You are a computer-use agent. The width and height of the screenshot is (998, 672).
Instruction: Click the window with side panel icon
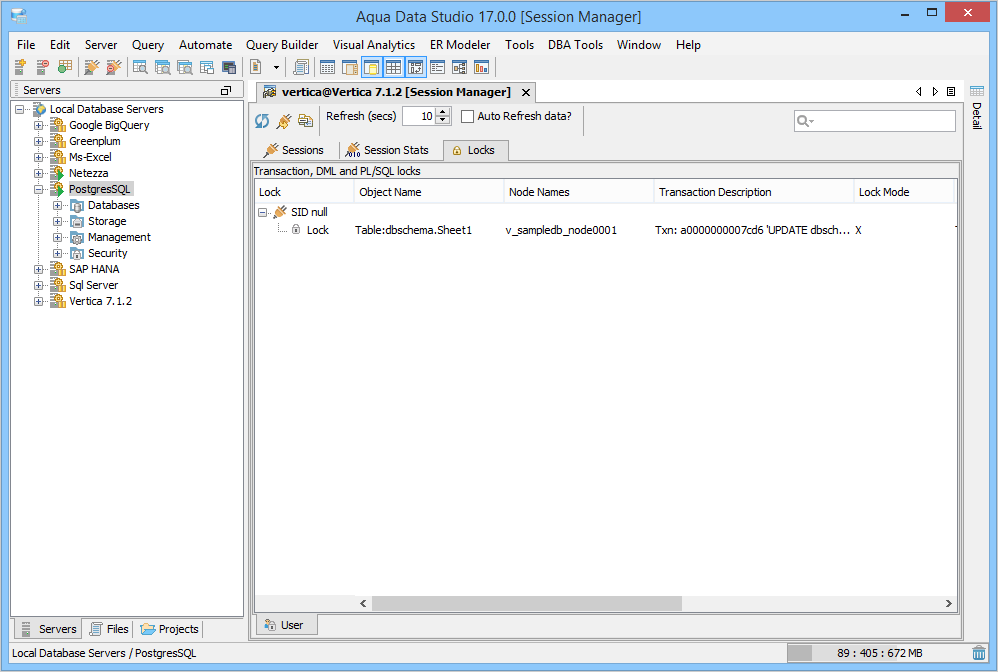pyautogui.click(x=349, y=67)
